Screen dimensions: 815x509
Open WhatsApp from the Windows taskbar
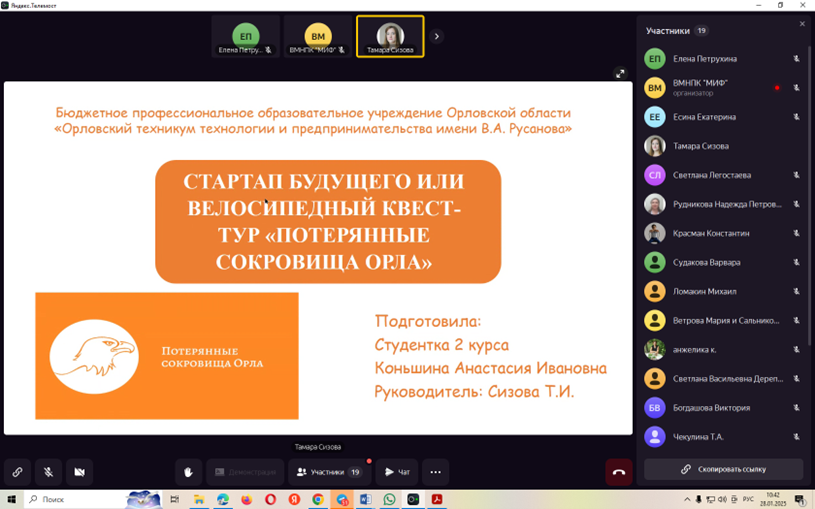[x=389, y=499]
